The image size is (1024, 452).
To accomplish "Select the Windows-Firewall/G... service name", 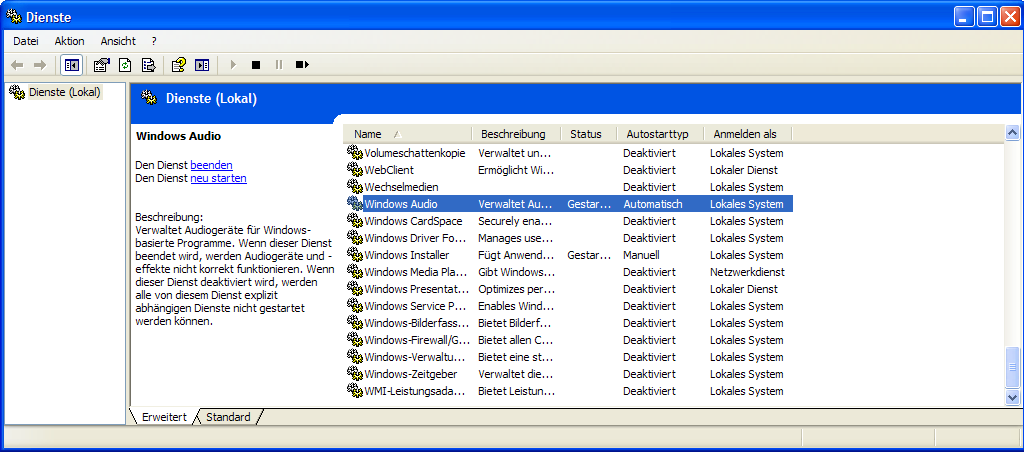I will pyautogui.click(x=417, y=340).
